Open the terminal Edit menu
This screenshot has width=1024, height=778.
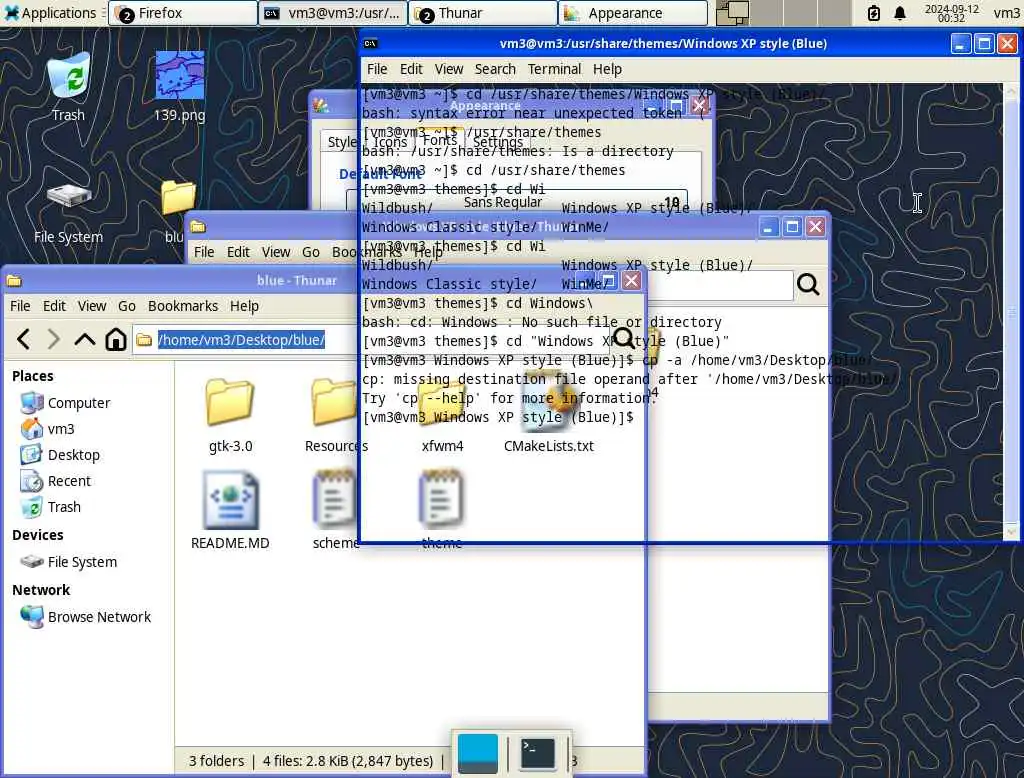(411, 69)
